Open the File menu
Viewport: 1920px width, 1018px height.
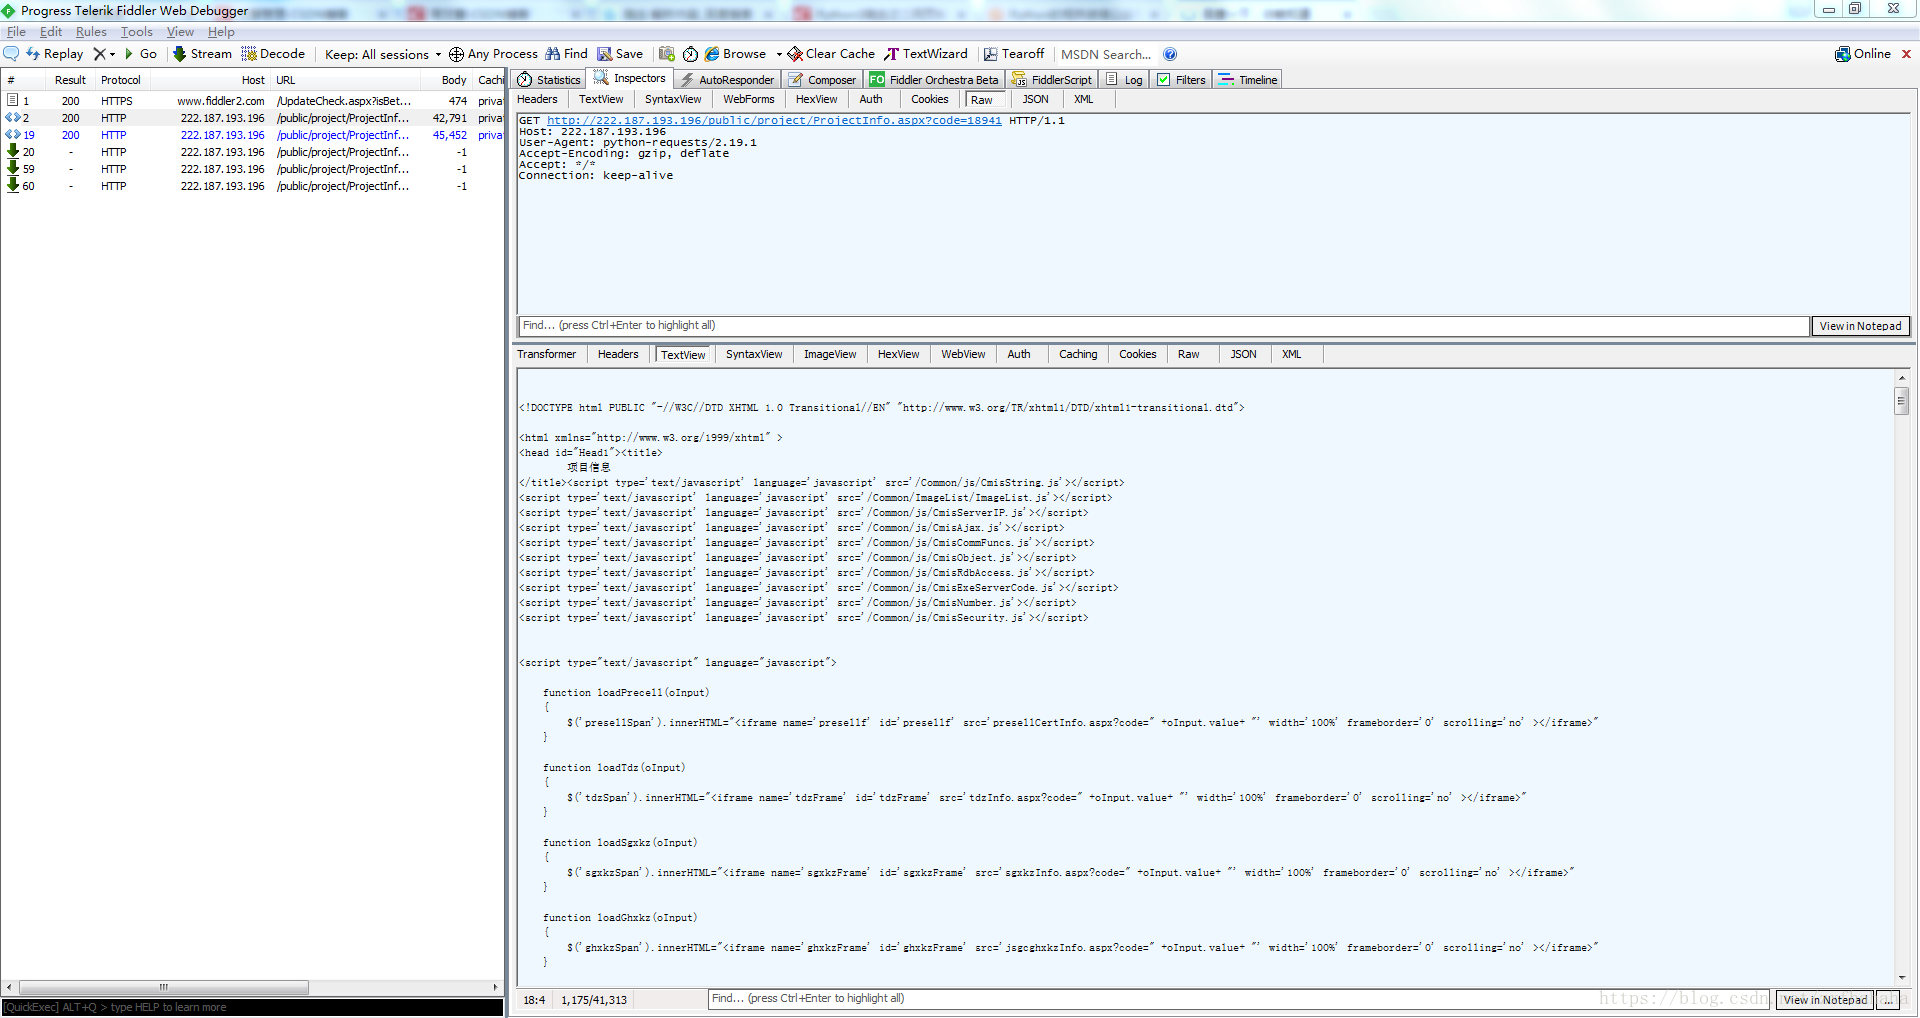pos(16,32)
